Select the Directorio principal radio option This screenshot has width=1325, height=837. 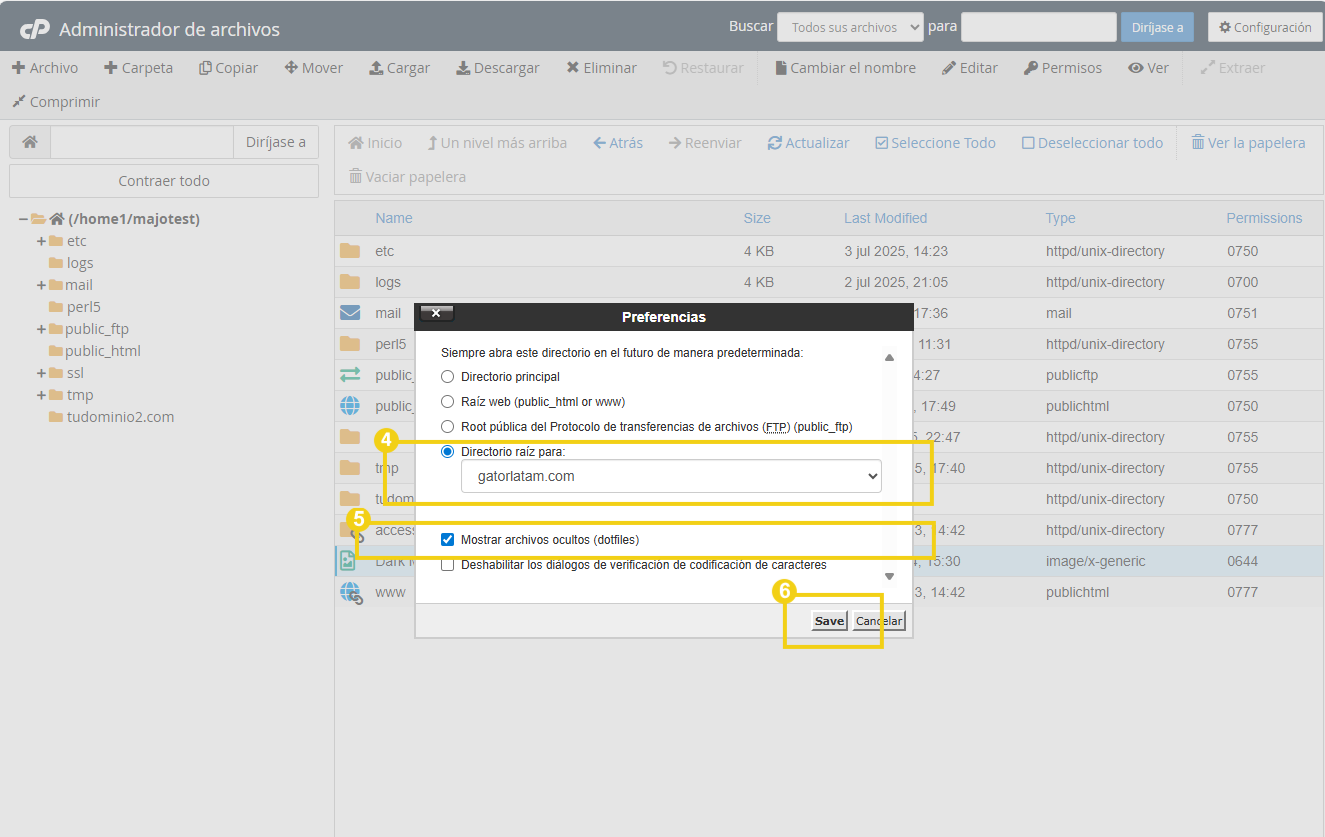click(x=448, y=377)
